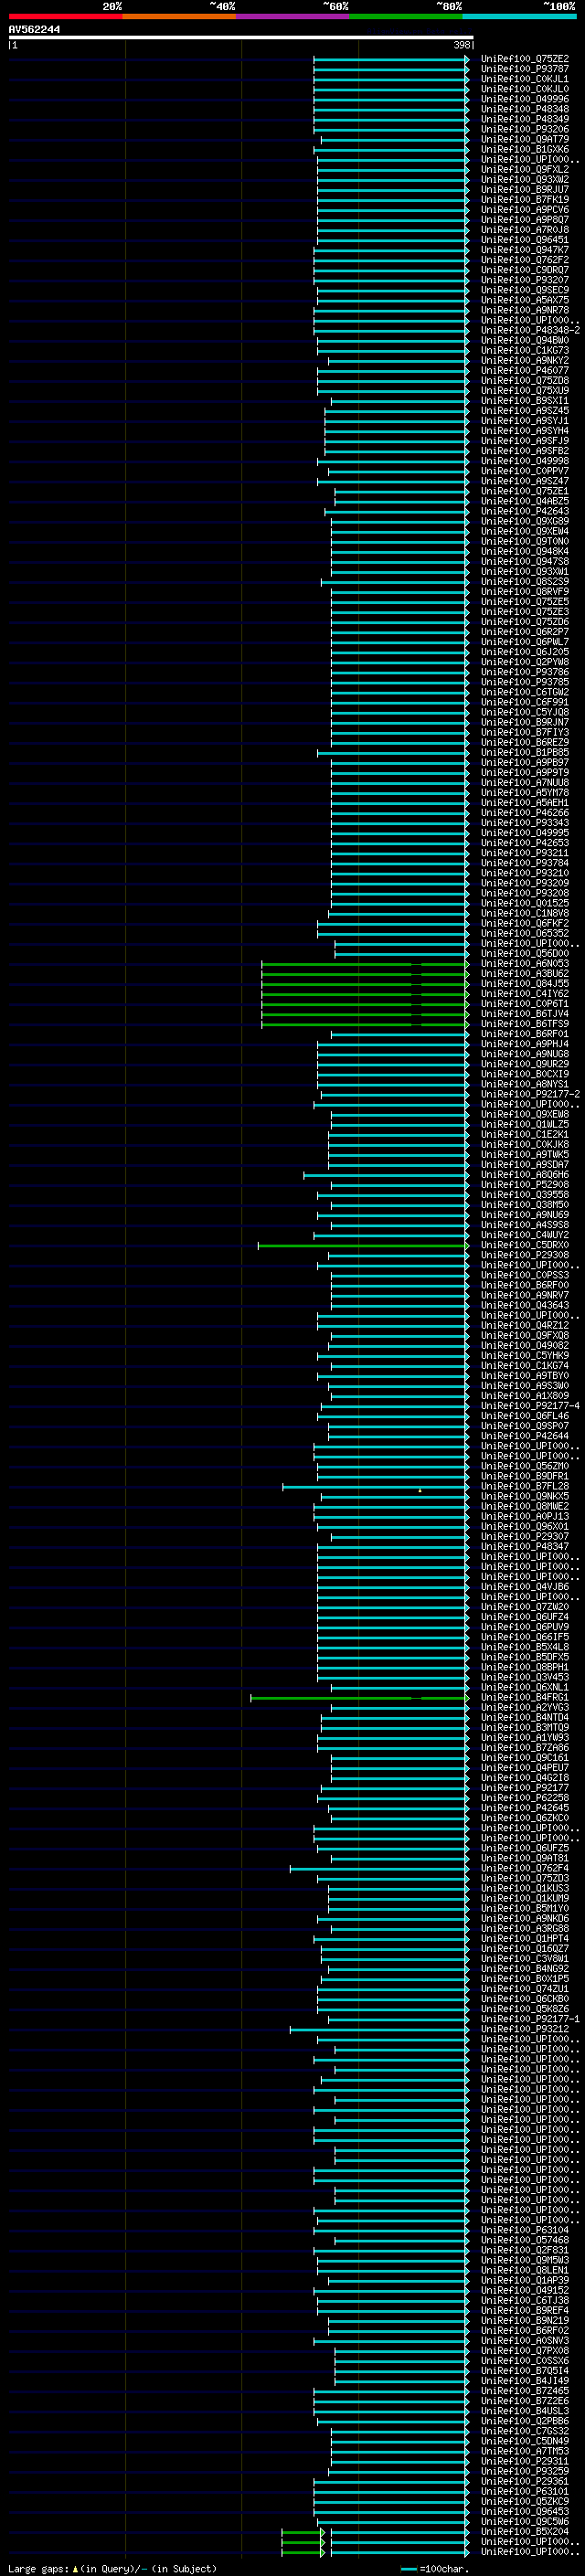Open hit UniRef100_C1KG73
The width and height of the screenshot is (585, 2576).
click(x=524, y=351)
